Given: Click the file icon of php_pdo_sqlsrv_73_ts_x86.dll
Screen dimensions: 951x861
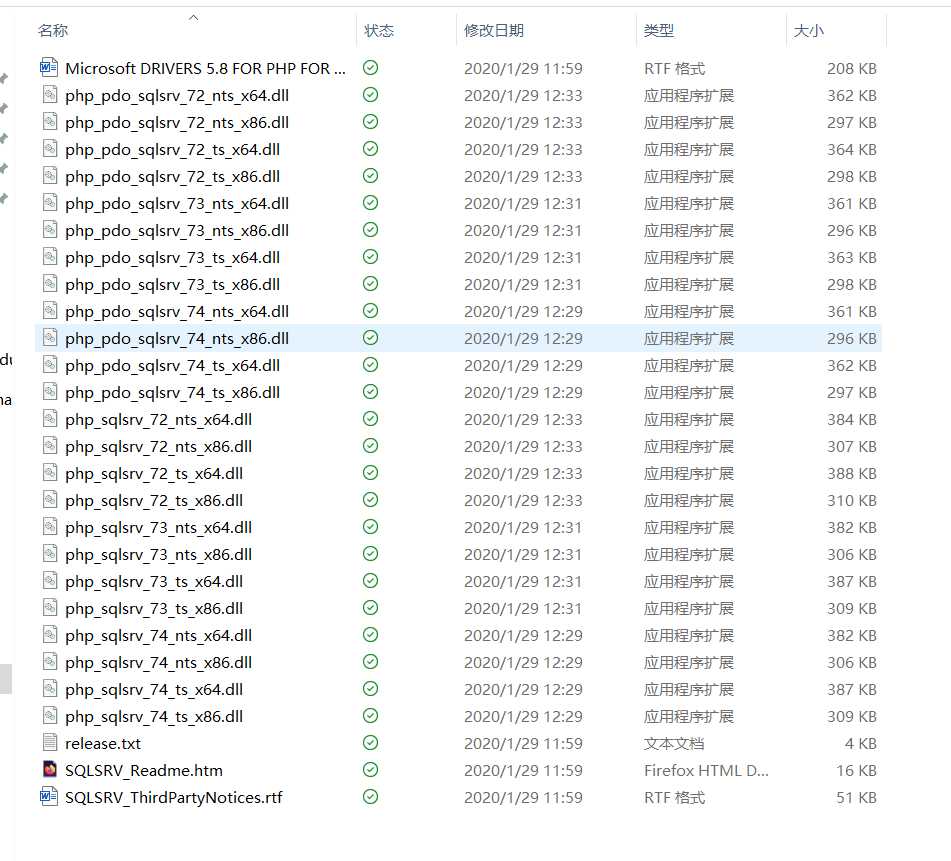Looking at the screenshot, I should point(50,284).
